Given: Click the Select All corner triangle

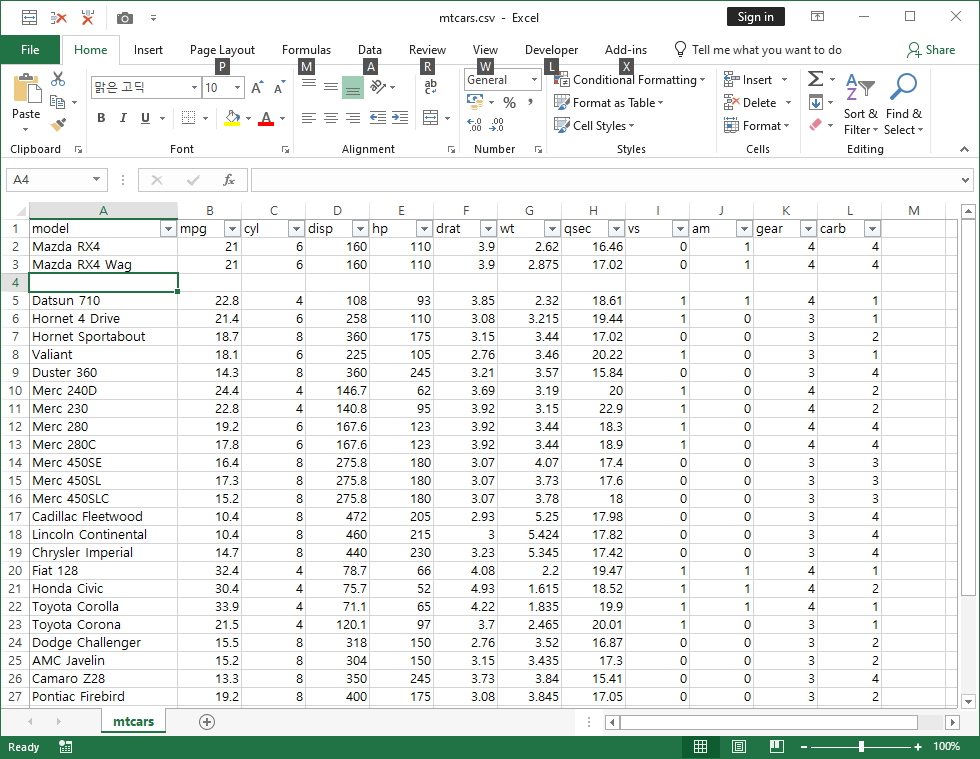Looking at the screenshot, I should click(21, 211).
